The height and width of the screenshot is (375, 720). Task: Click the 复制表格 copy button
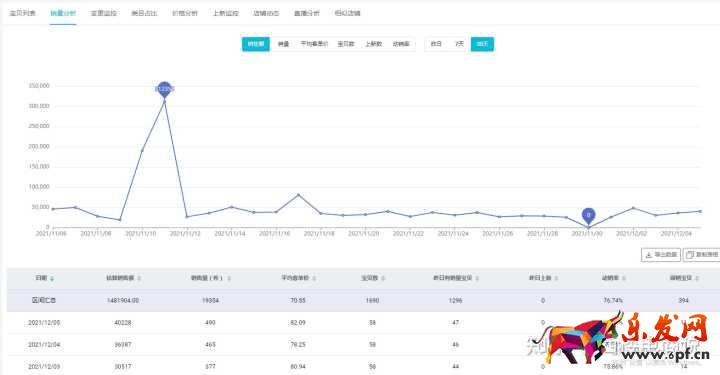pos(702,255)
